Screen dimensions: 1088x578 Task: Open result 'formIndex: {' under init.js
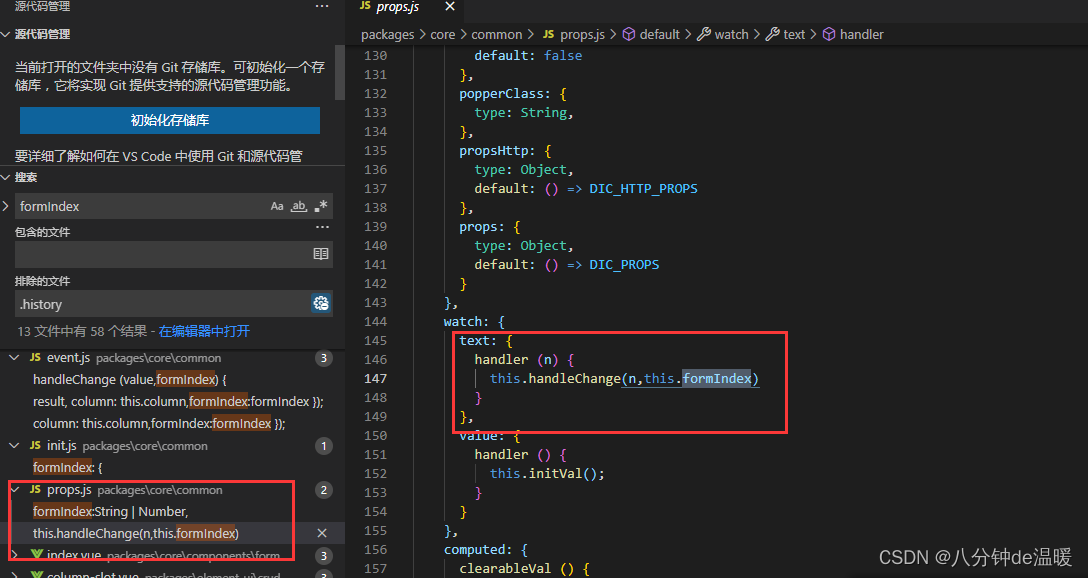click(x=67, y=468)
